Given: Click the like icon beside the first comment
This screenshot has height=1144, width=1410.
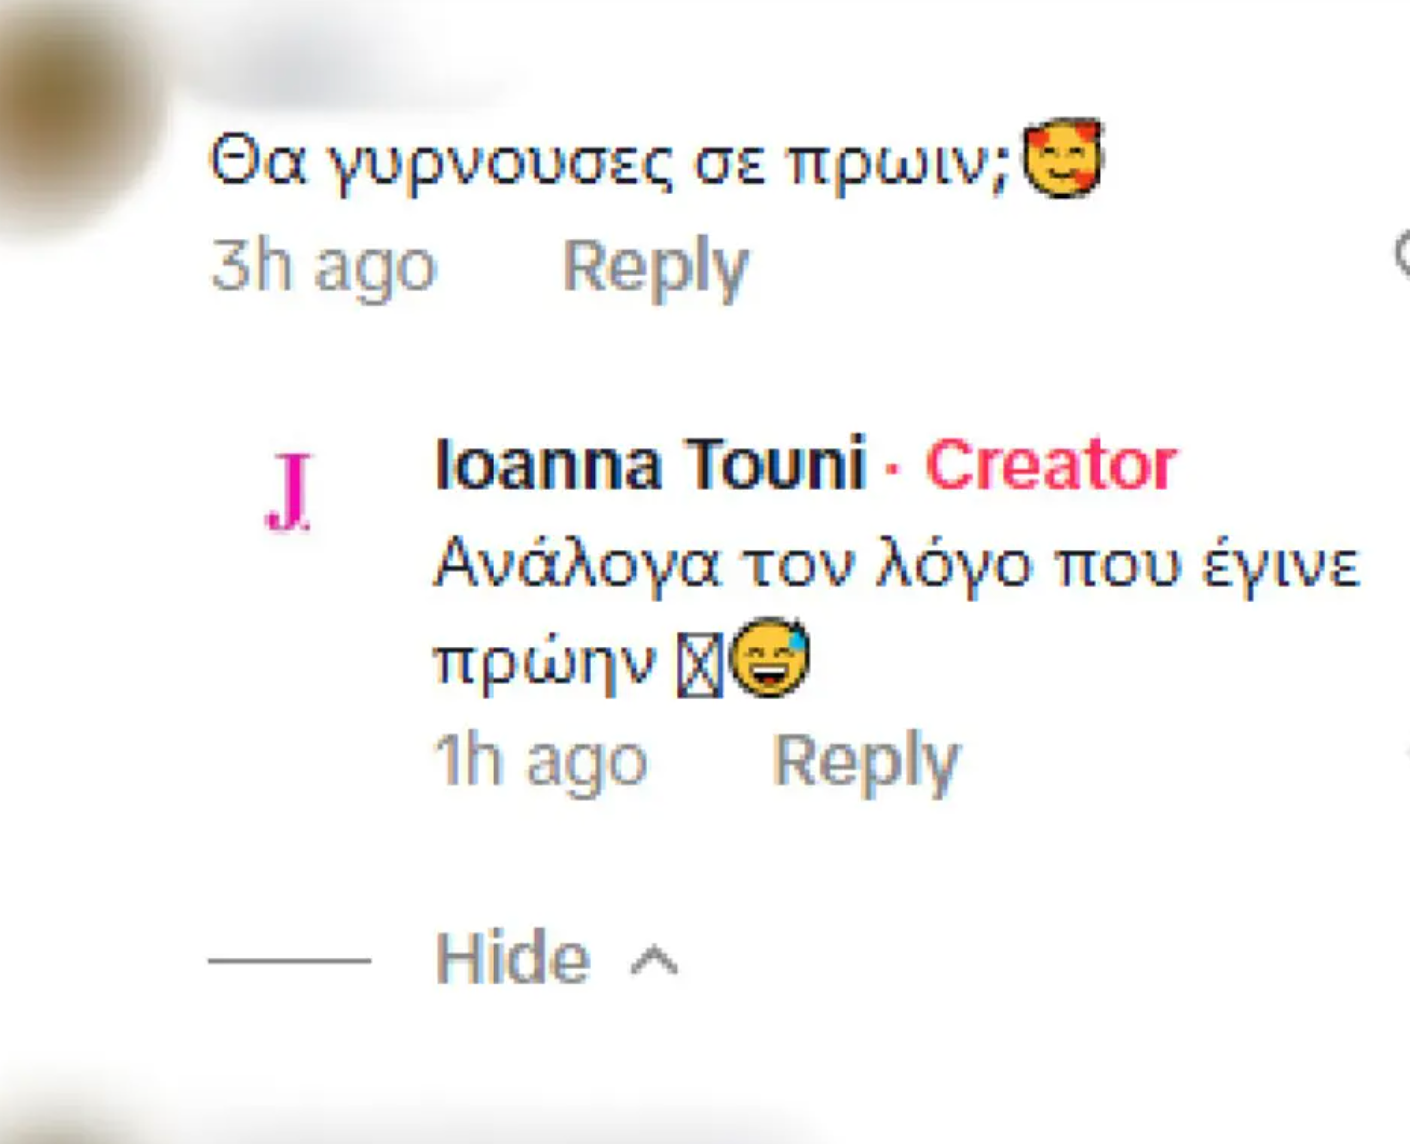Looking at the screenshot, I should pos(1402,258).
